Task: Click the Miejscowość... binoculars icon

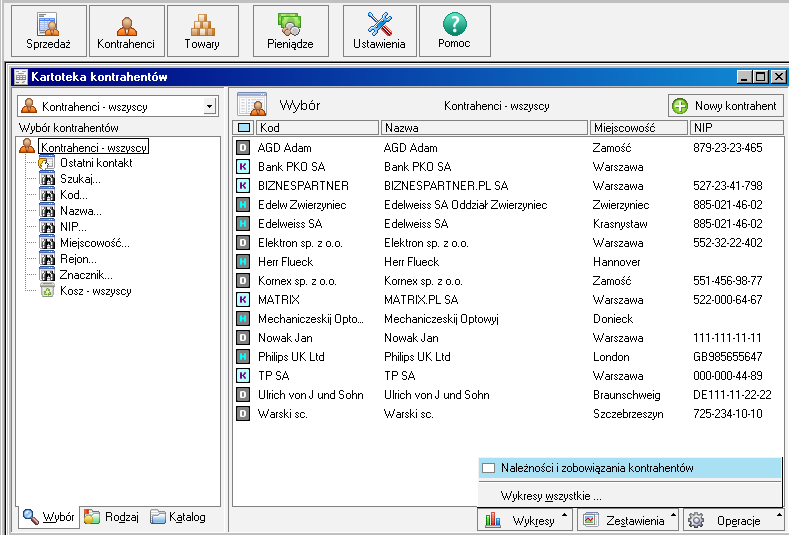Action: [x=47, y=243]
